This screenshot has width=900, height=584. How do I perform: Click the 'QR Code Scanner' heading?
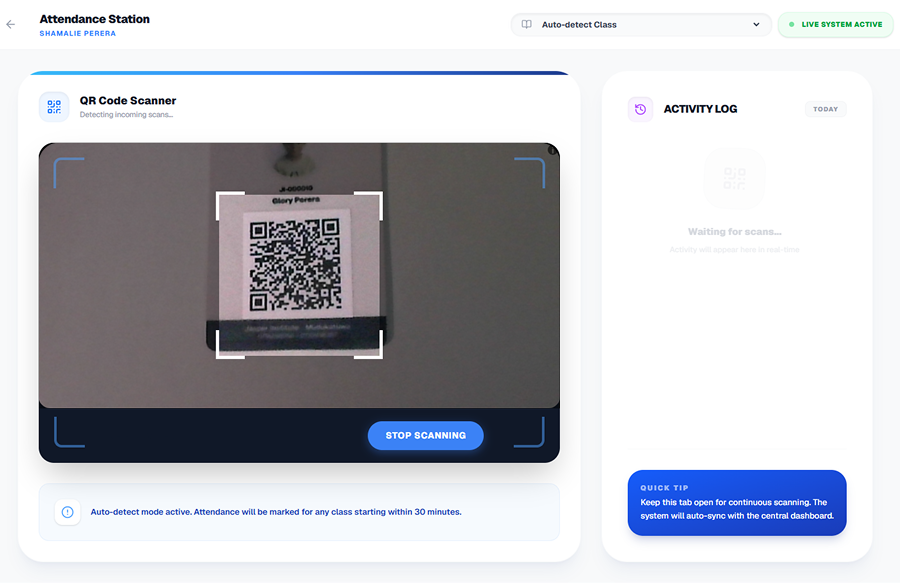pyautogui.click(x=128, y=100)
